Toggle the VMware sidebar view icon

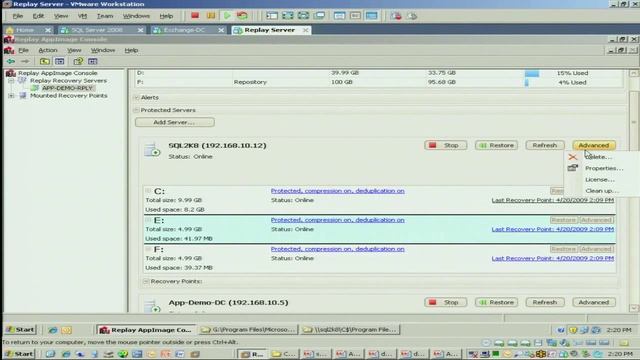pyautogui.click(x=272, y=16)
